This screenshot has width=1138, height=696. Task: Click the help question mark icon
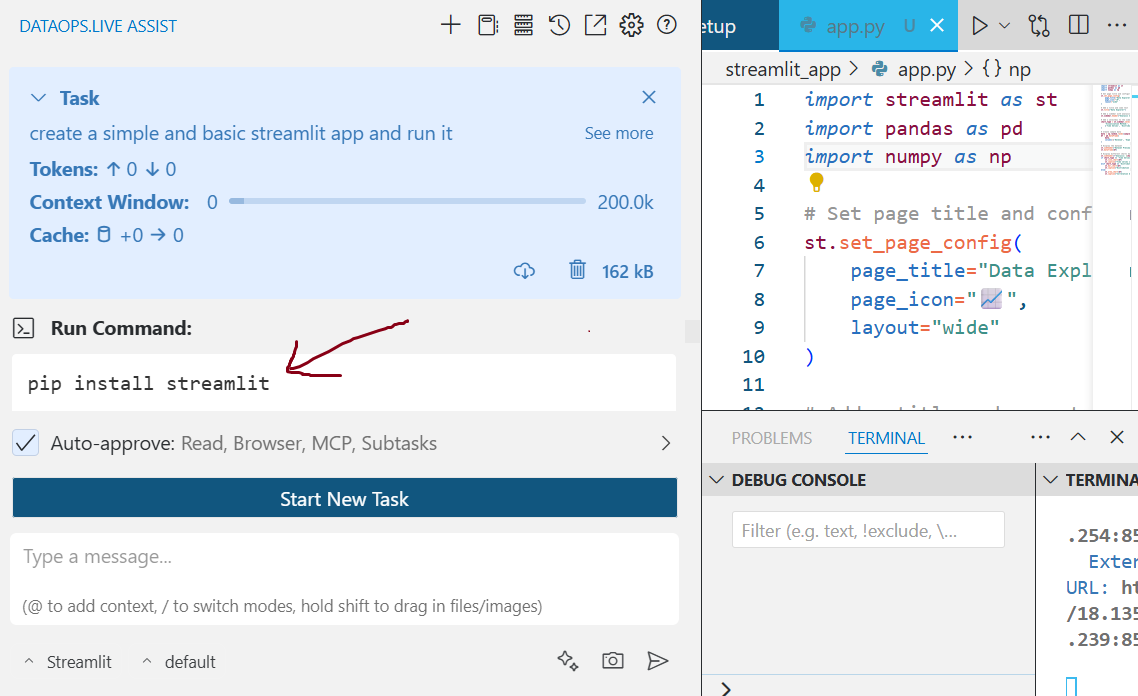(x=666, y=25)
